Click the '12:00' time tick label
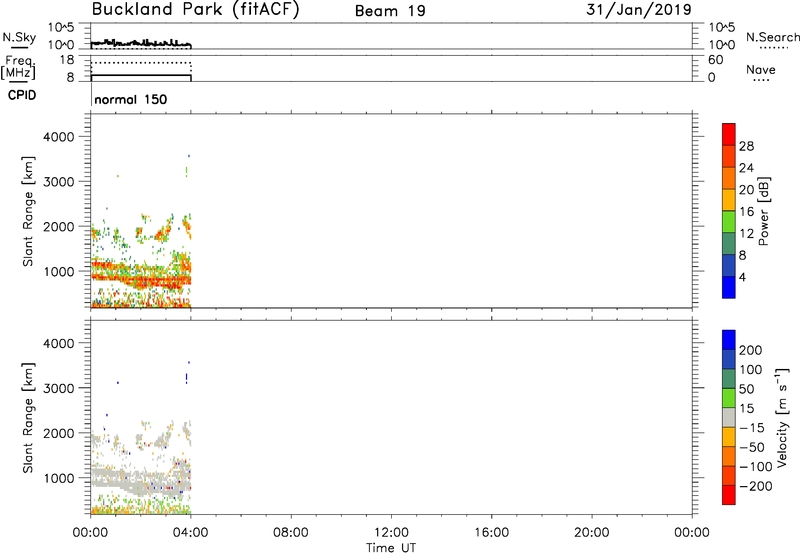This screenshot has height=554, width=800. click(x=391, y=533)
